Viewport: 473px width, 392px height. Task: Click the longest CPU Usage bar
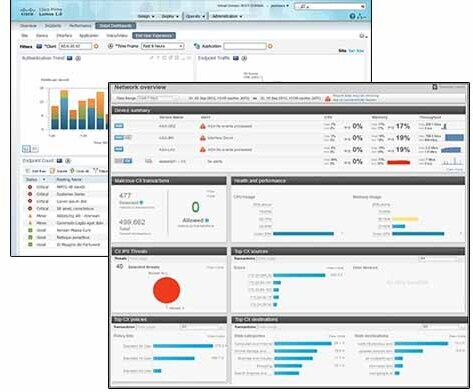(303, 234)
